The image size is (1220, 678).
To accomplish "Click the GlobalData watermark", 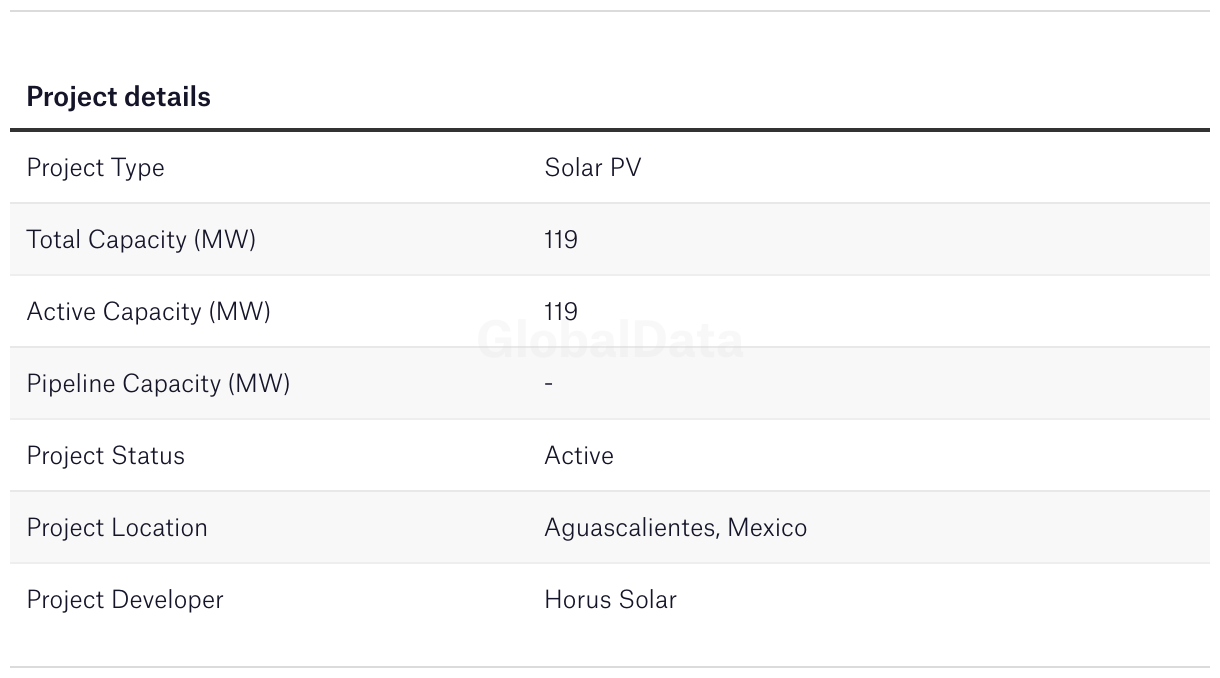I will pyautogui.click(x=610, y=341).
